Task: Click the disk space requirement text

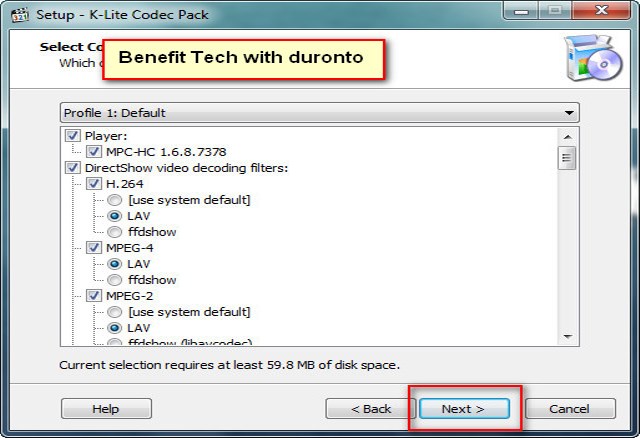Action: 229,365
